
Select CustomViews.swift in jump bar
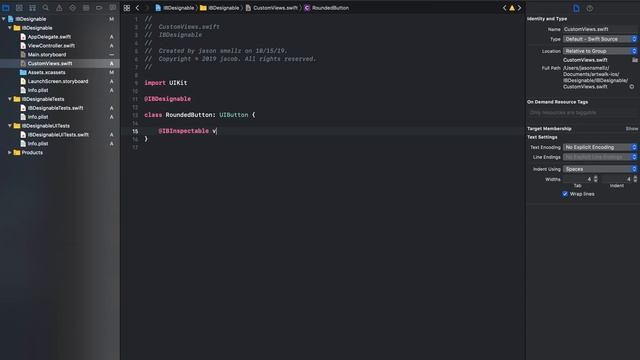click(271, 8)
